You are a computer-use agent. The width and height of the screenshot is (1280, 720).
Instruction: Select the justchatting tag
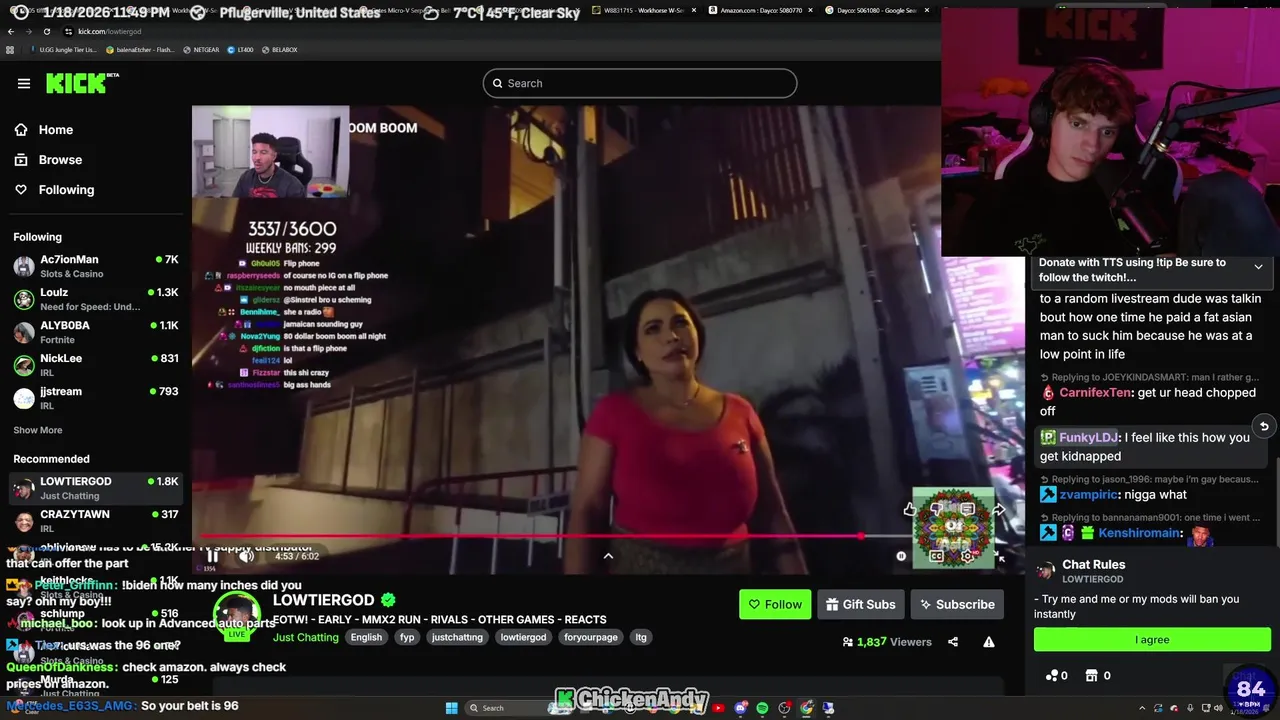[457, 637]
